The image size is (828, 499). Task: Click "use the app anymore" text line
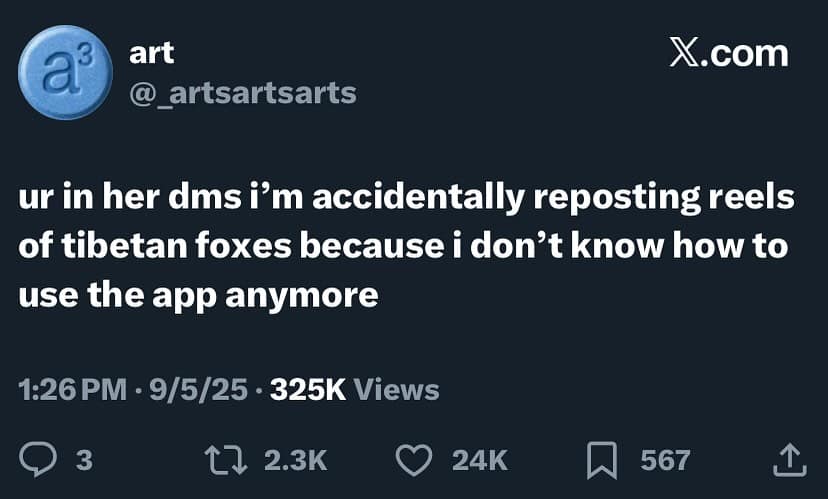tap(199, 295)
